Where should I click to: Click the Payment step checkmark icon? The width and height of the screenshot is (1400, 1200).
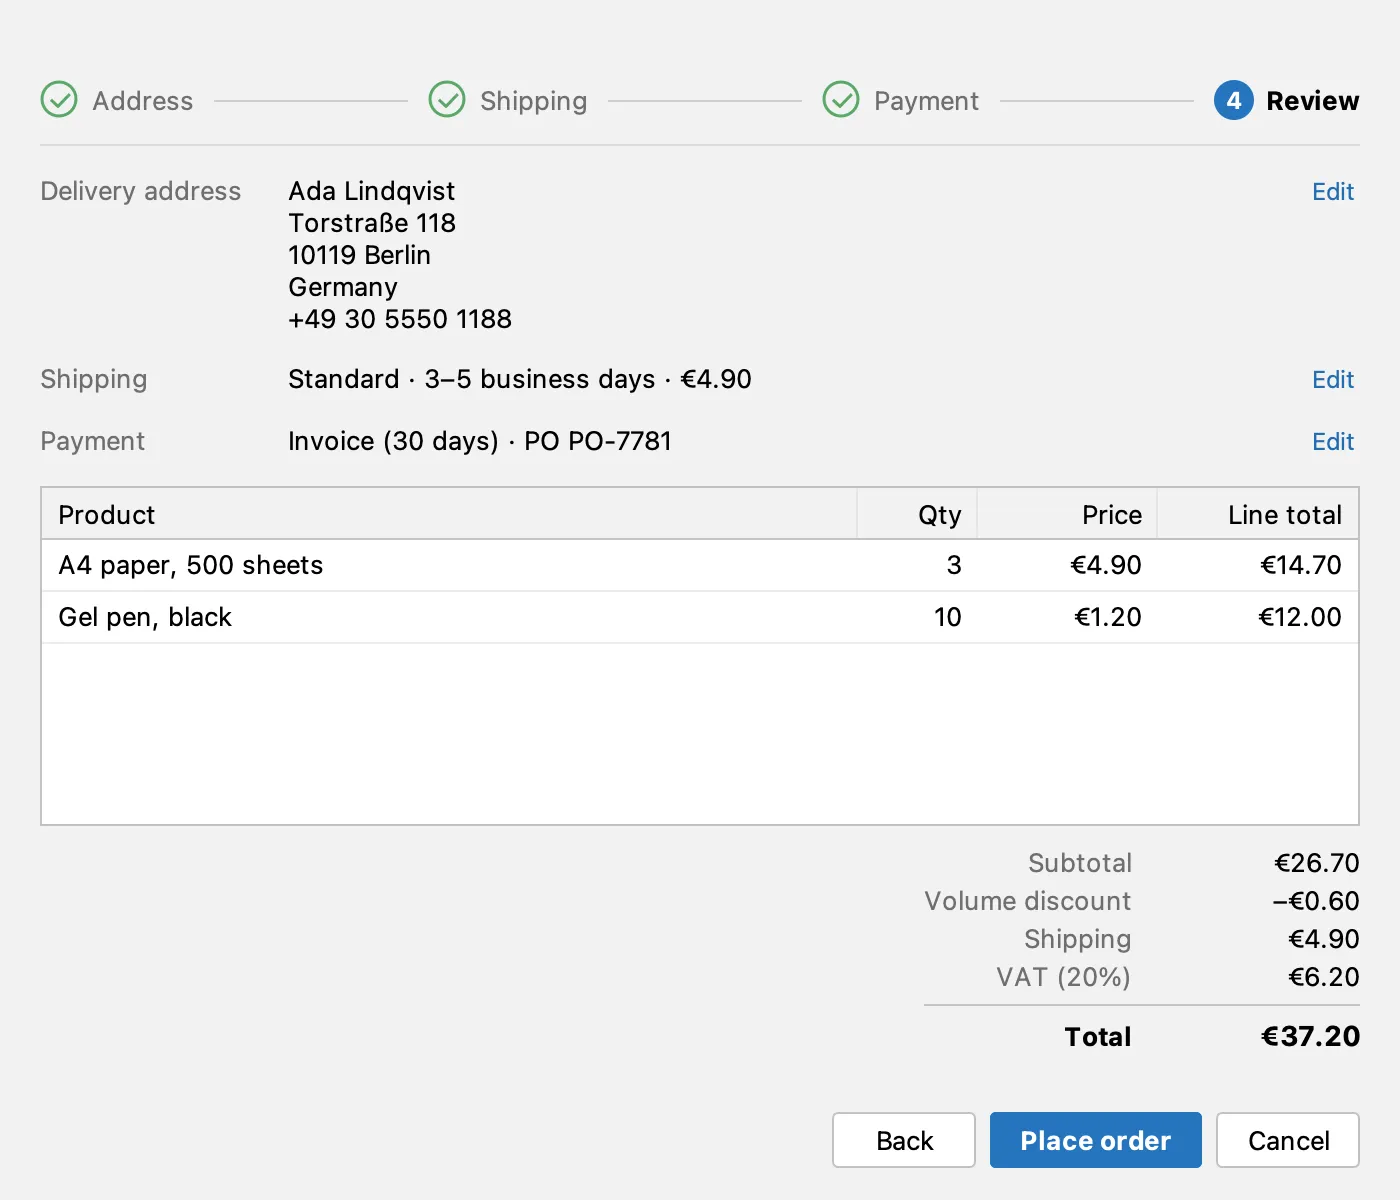point(841,100)
